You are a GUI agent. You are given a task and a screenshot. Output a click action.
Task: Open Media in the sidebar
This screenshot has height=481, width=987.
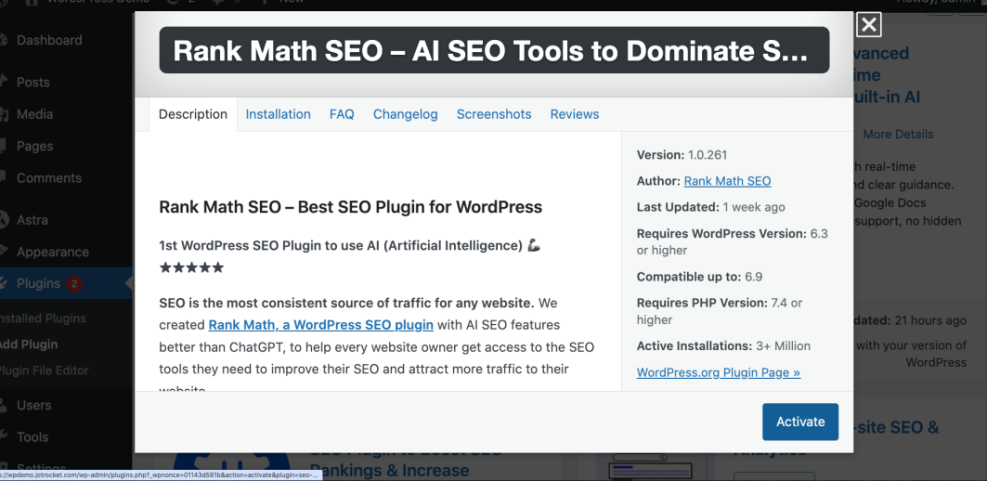pos(35,115)
